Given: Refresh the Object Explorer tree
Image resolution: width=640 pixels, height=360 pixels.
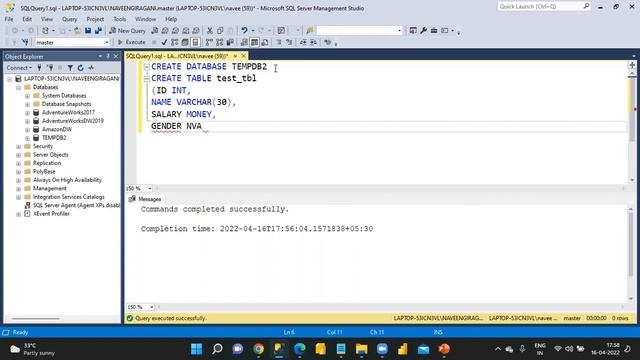Looking at the screenshot, I should pos(80,68).
